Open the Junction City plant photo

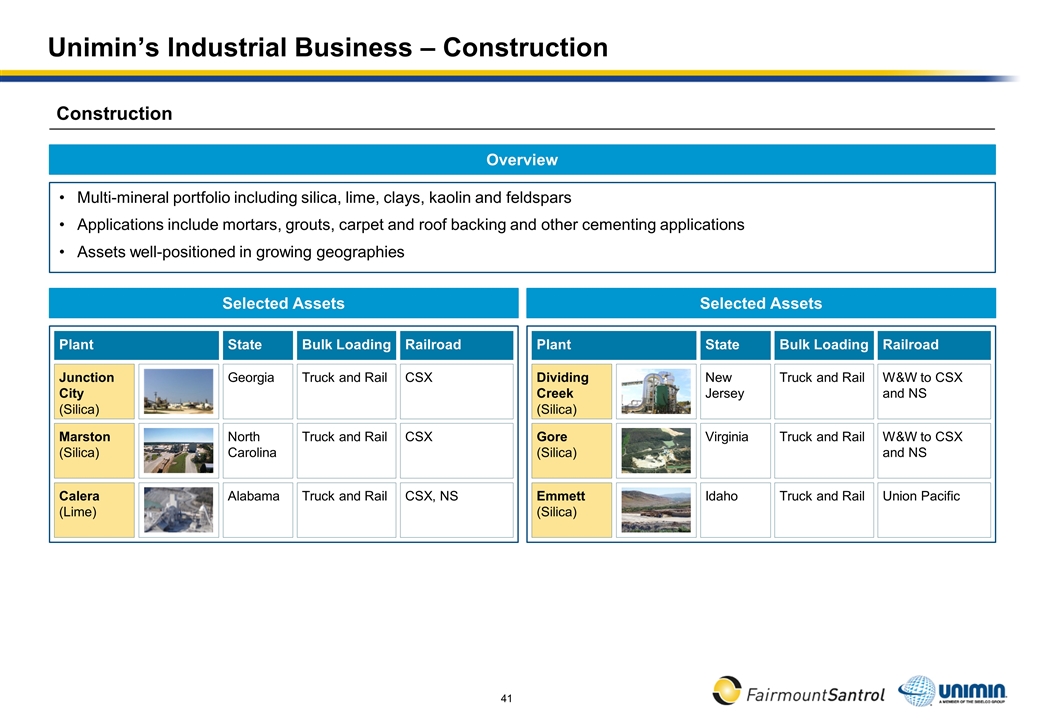pyautogui.click(x=178, y=391)
